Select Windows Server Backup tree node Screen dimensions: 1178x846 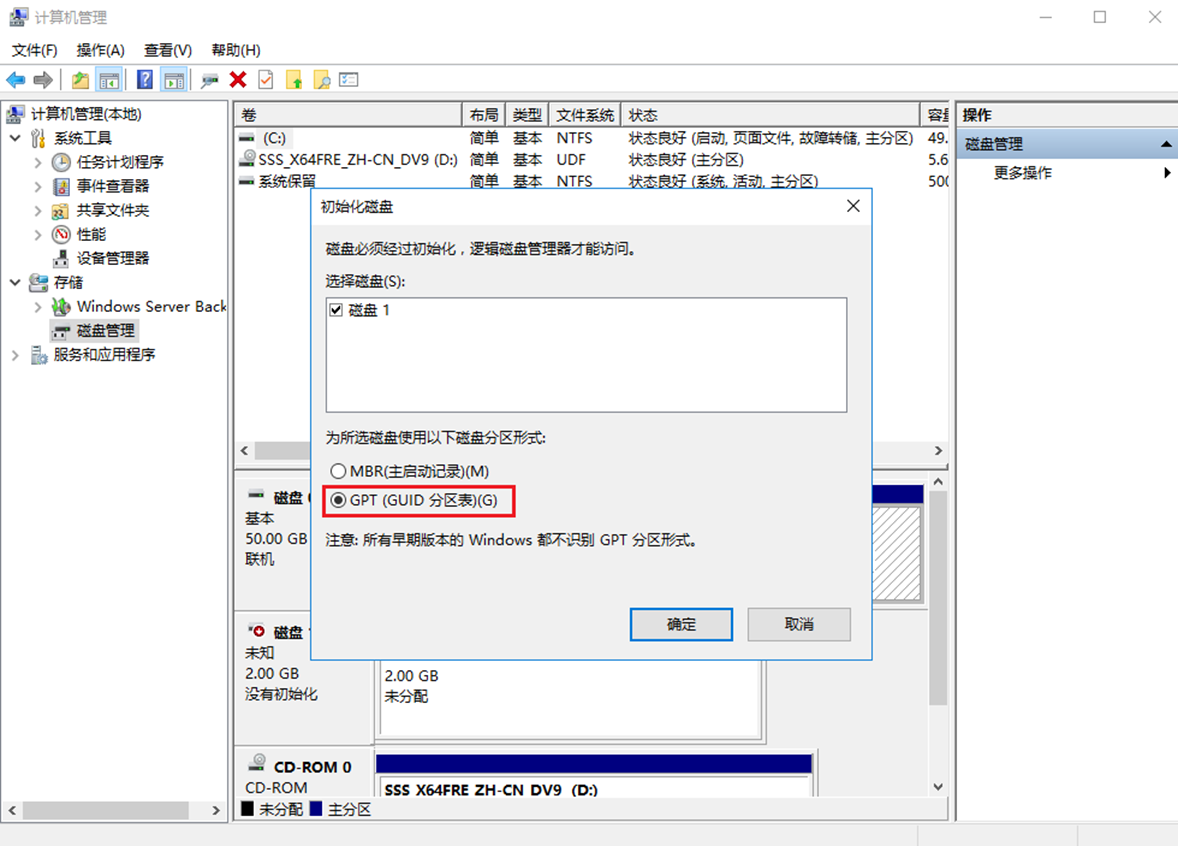coord(151,307)
